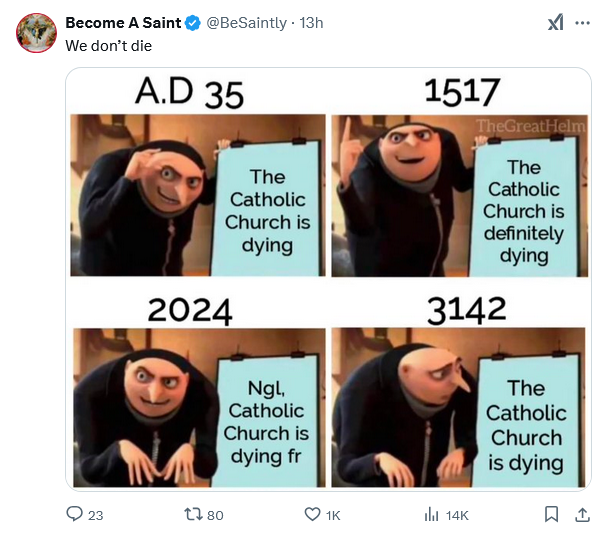Image resolution: width=609 pixels, height=536 pixels.
Task: Click the Become A Saint display name
Action: tap(123, 23)
